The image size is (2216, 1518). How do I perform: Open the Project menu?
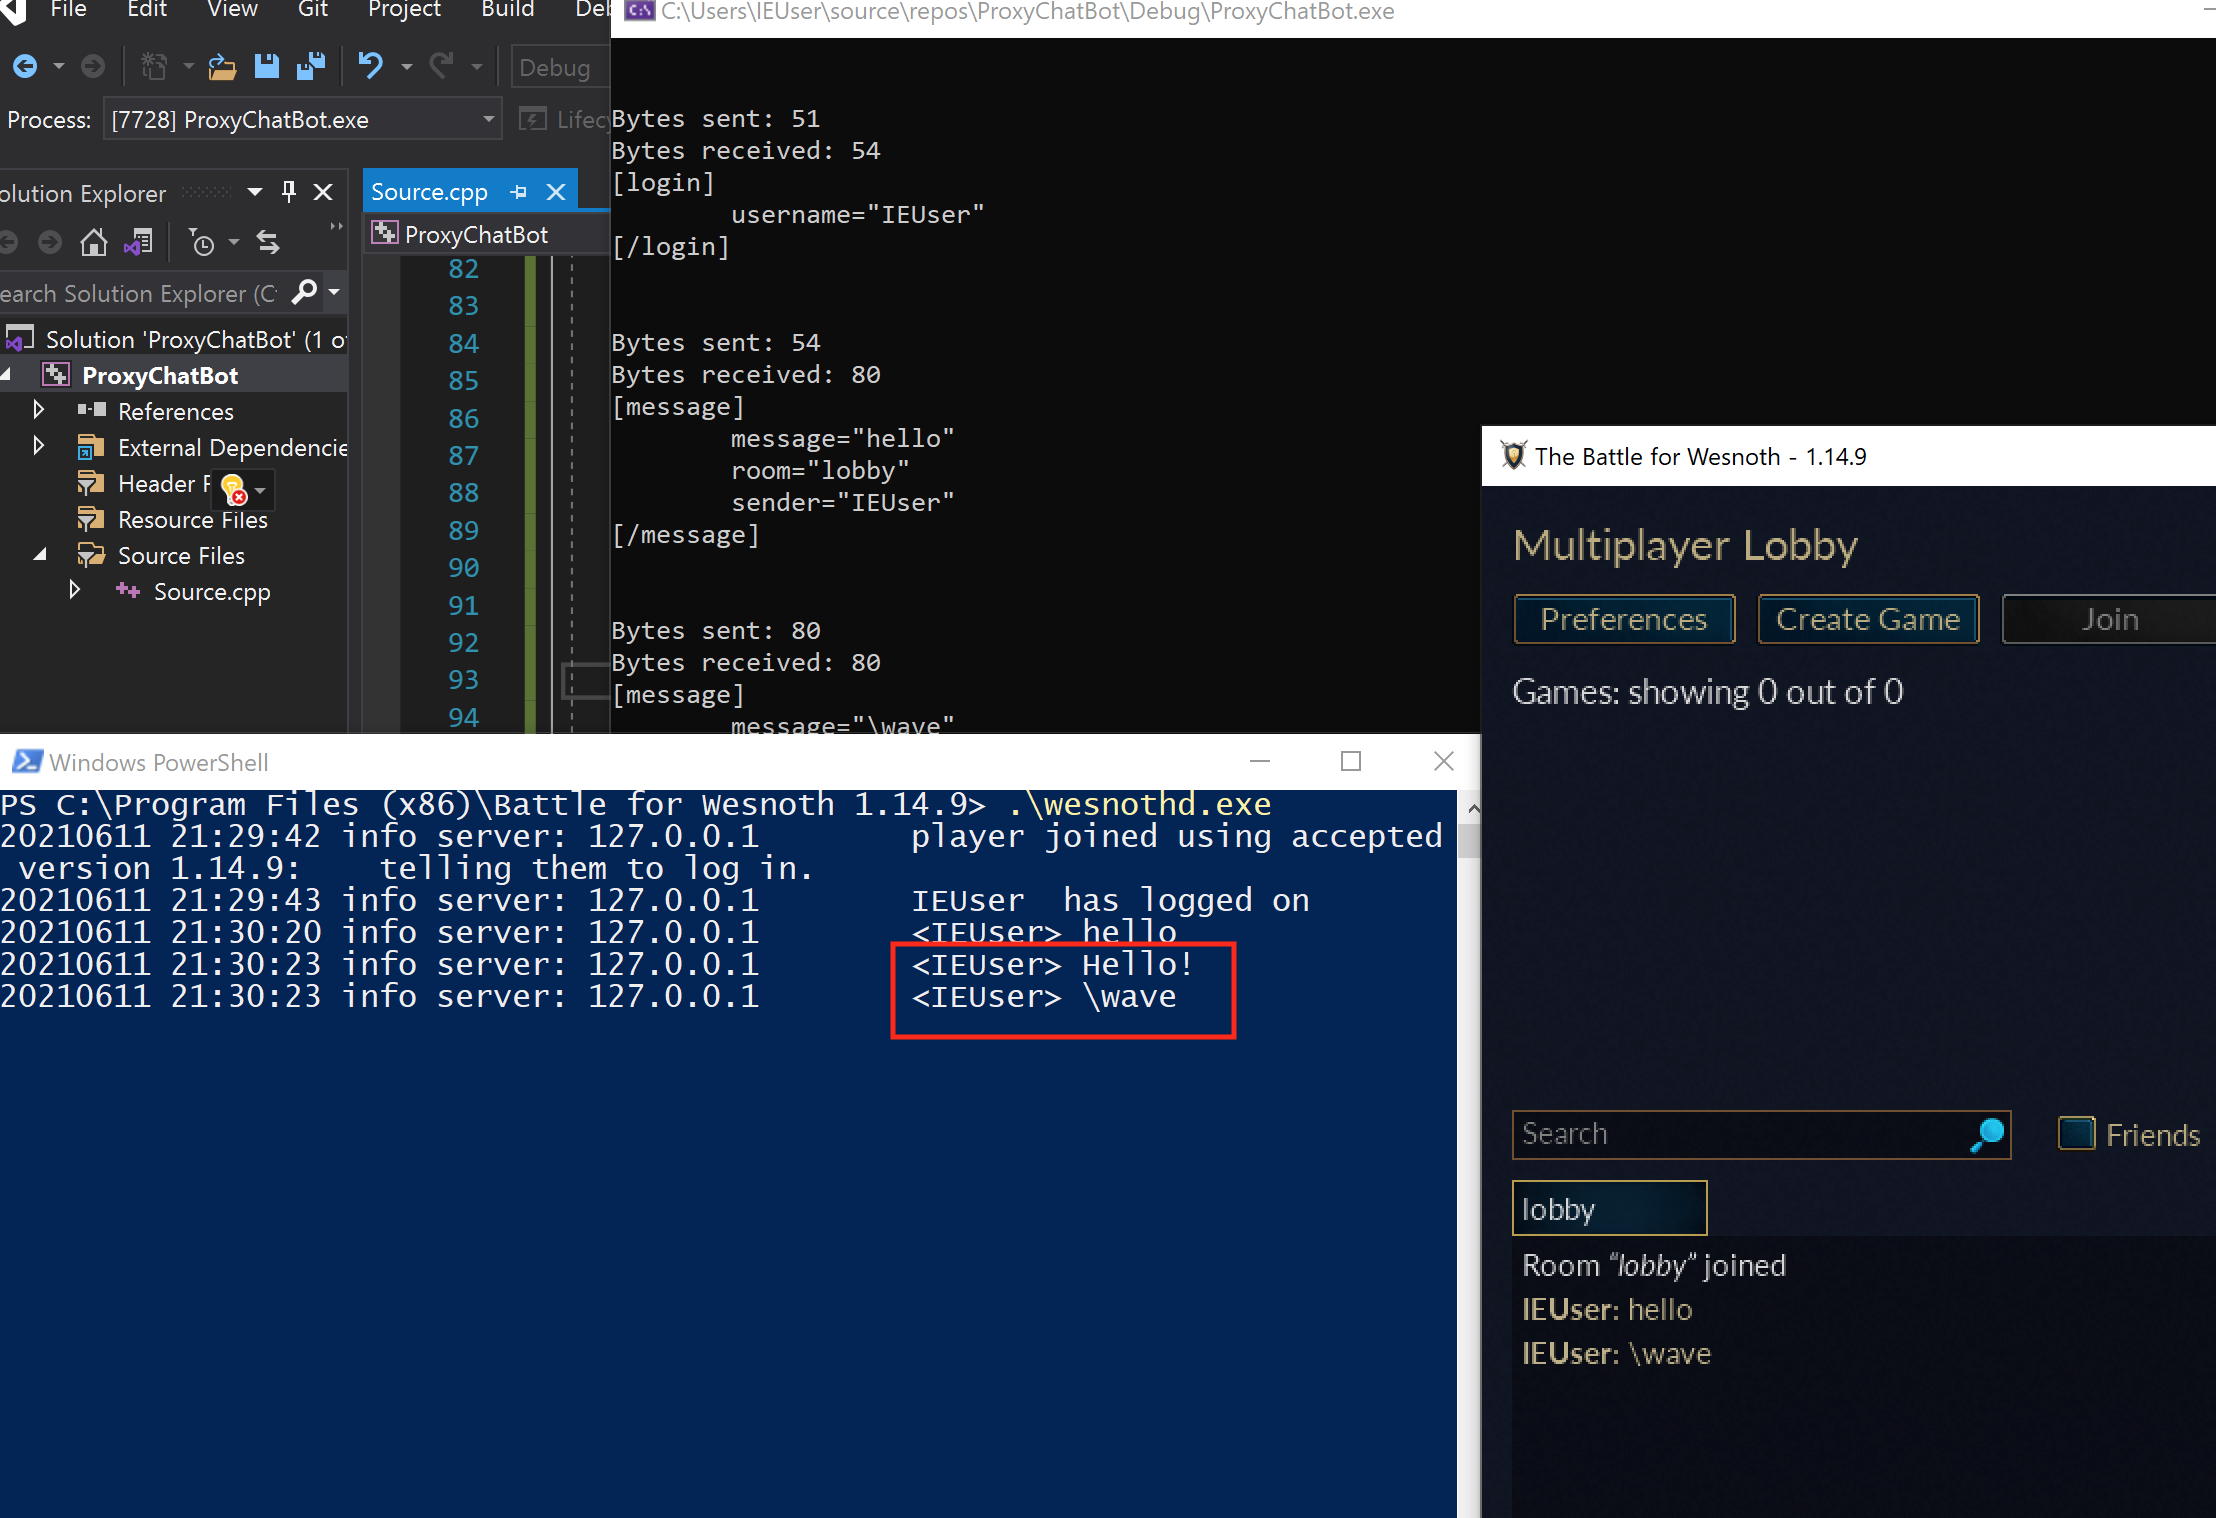[404, 10]
